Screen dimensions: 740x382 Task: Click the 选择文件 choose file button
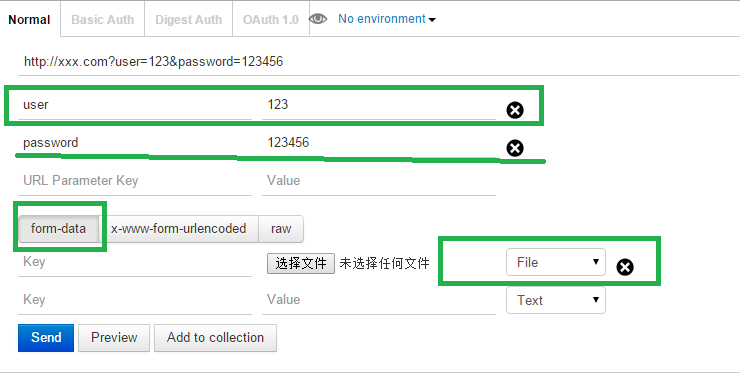301,263
